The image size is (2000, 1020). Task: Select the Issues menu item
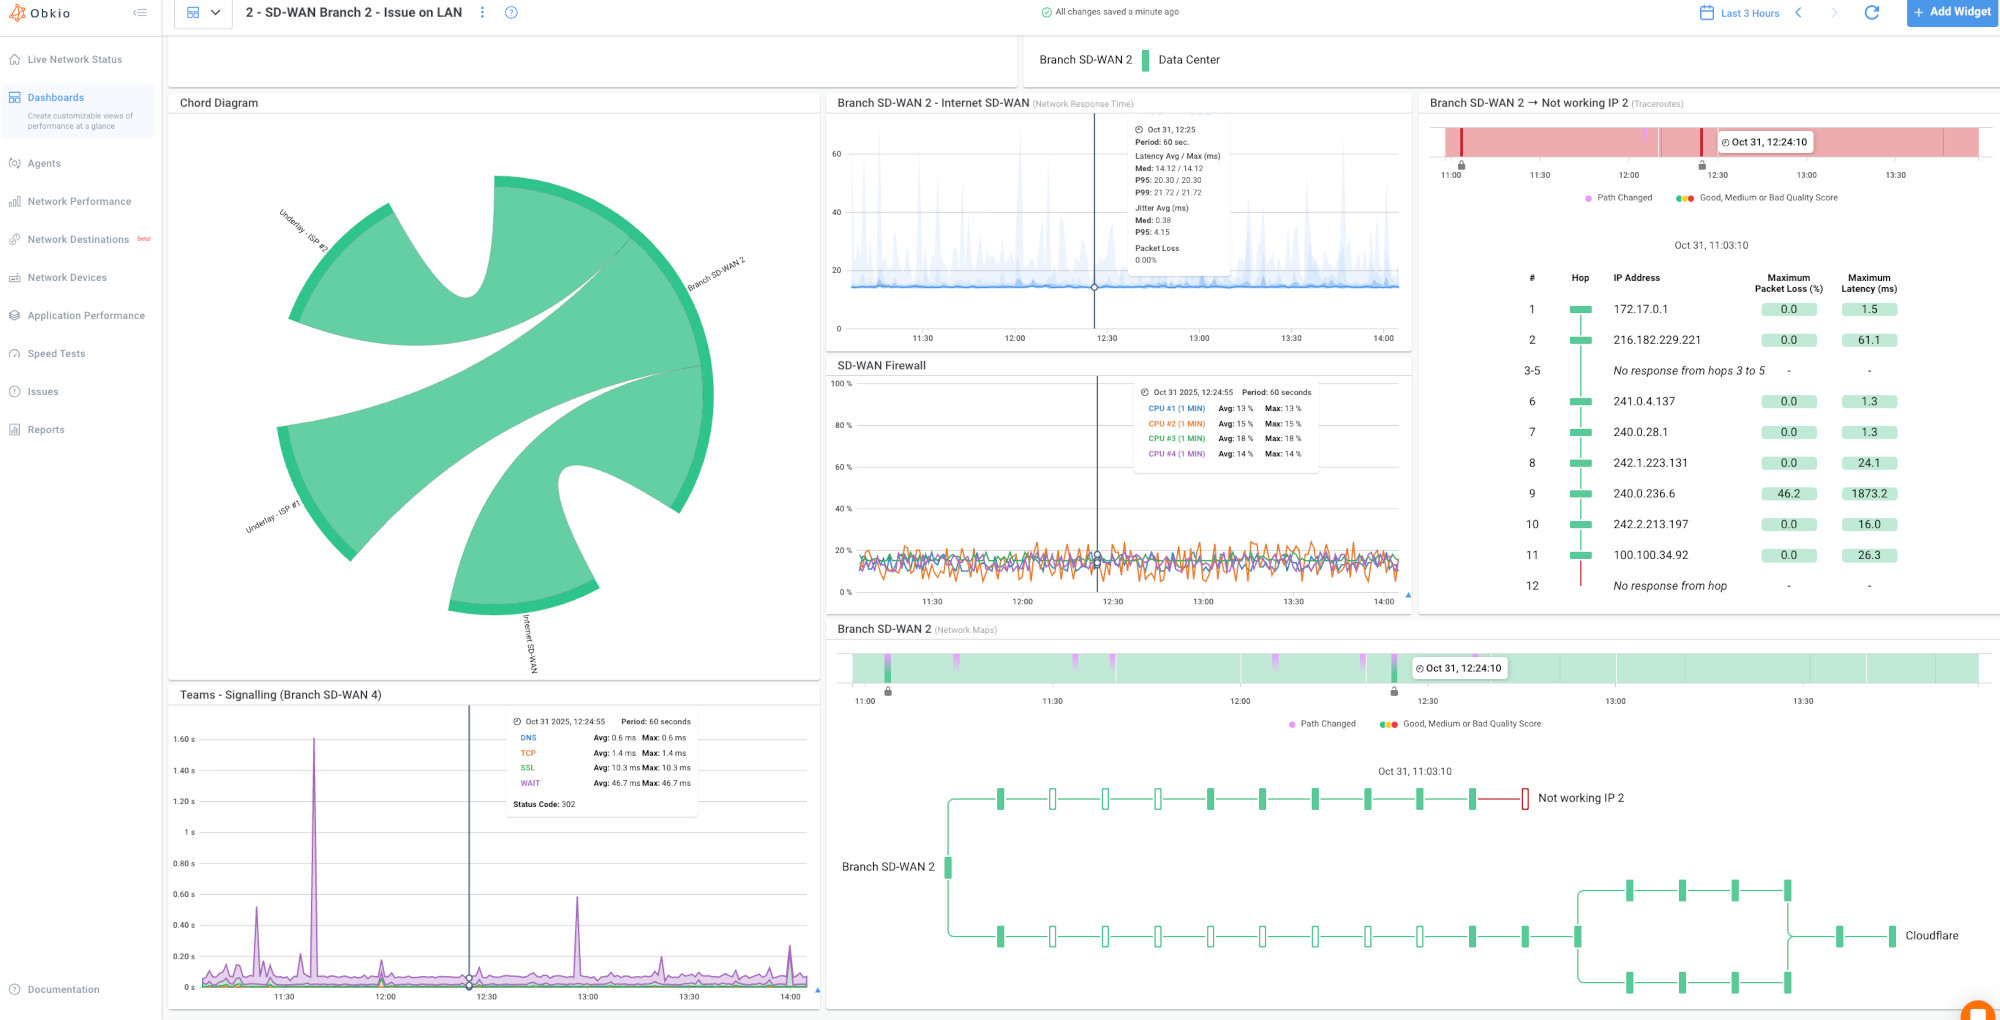pyautogui.click(x=41, y=391)
